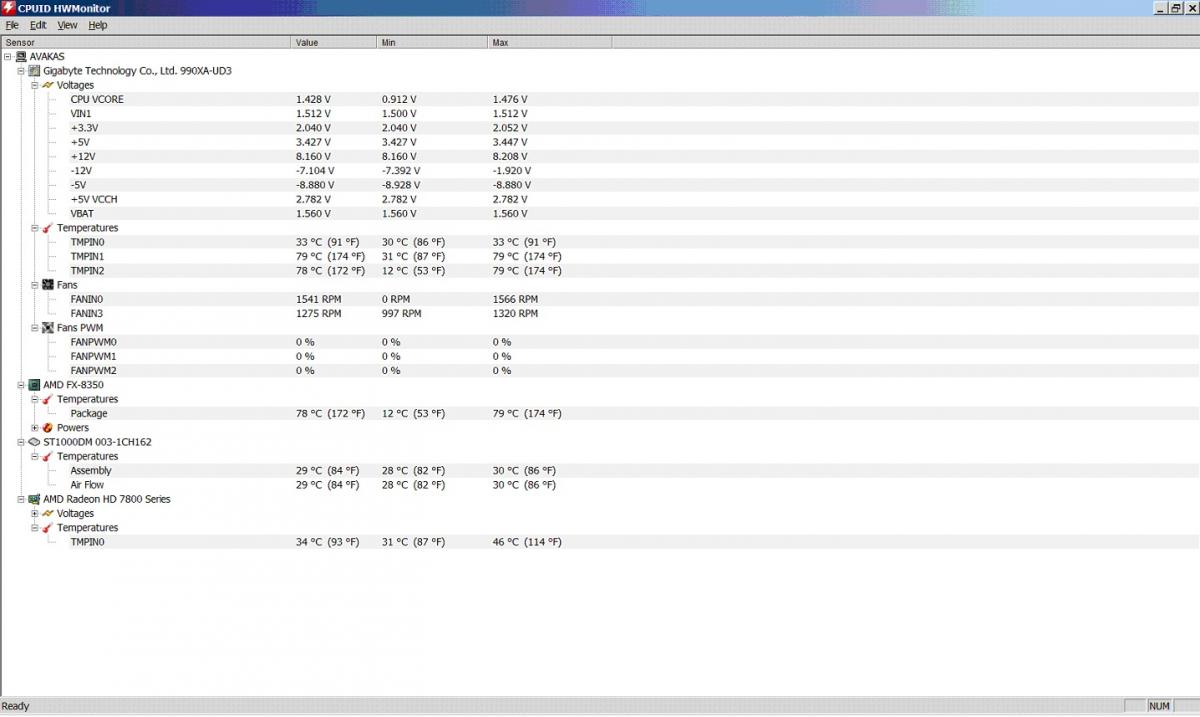The image size is (1200, 717).
Task: Open the View menu
Action: (67, 25)
